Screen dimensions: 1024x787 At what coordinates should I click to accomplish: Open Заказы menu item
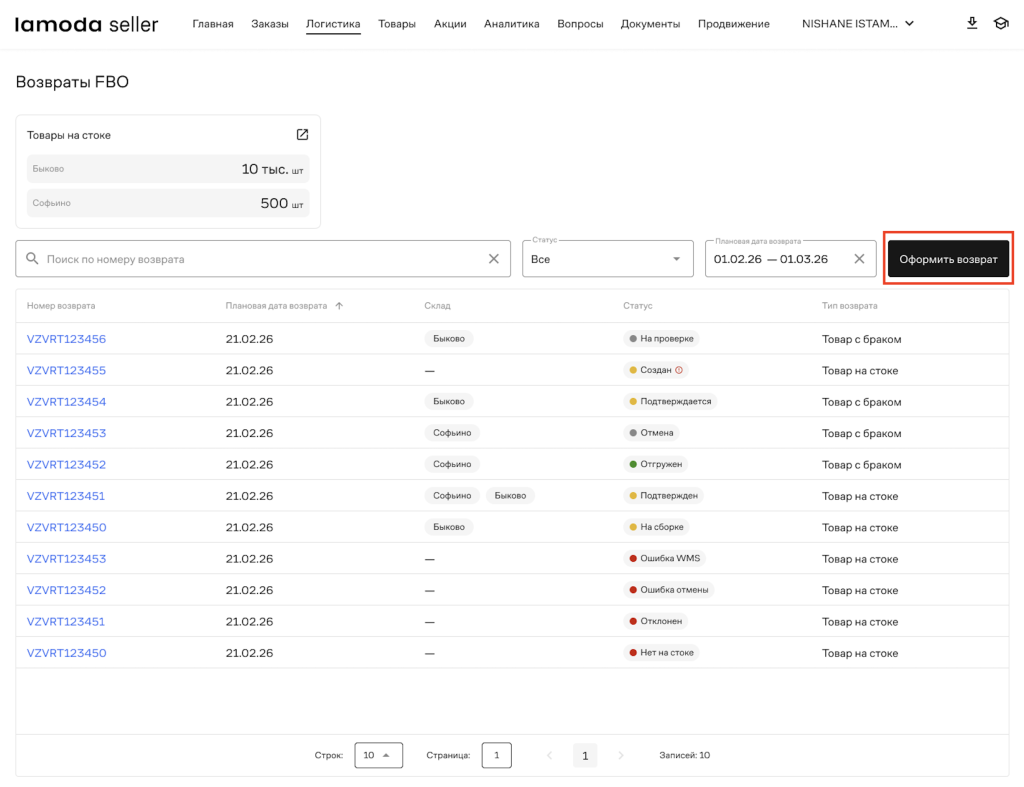270,24
